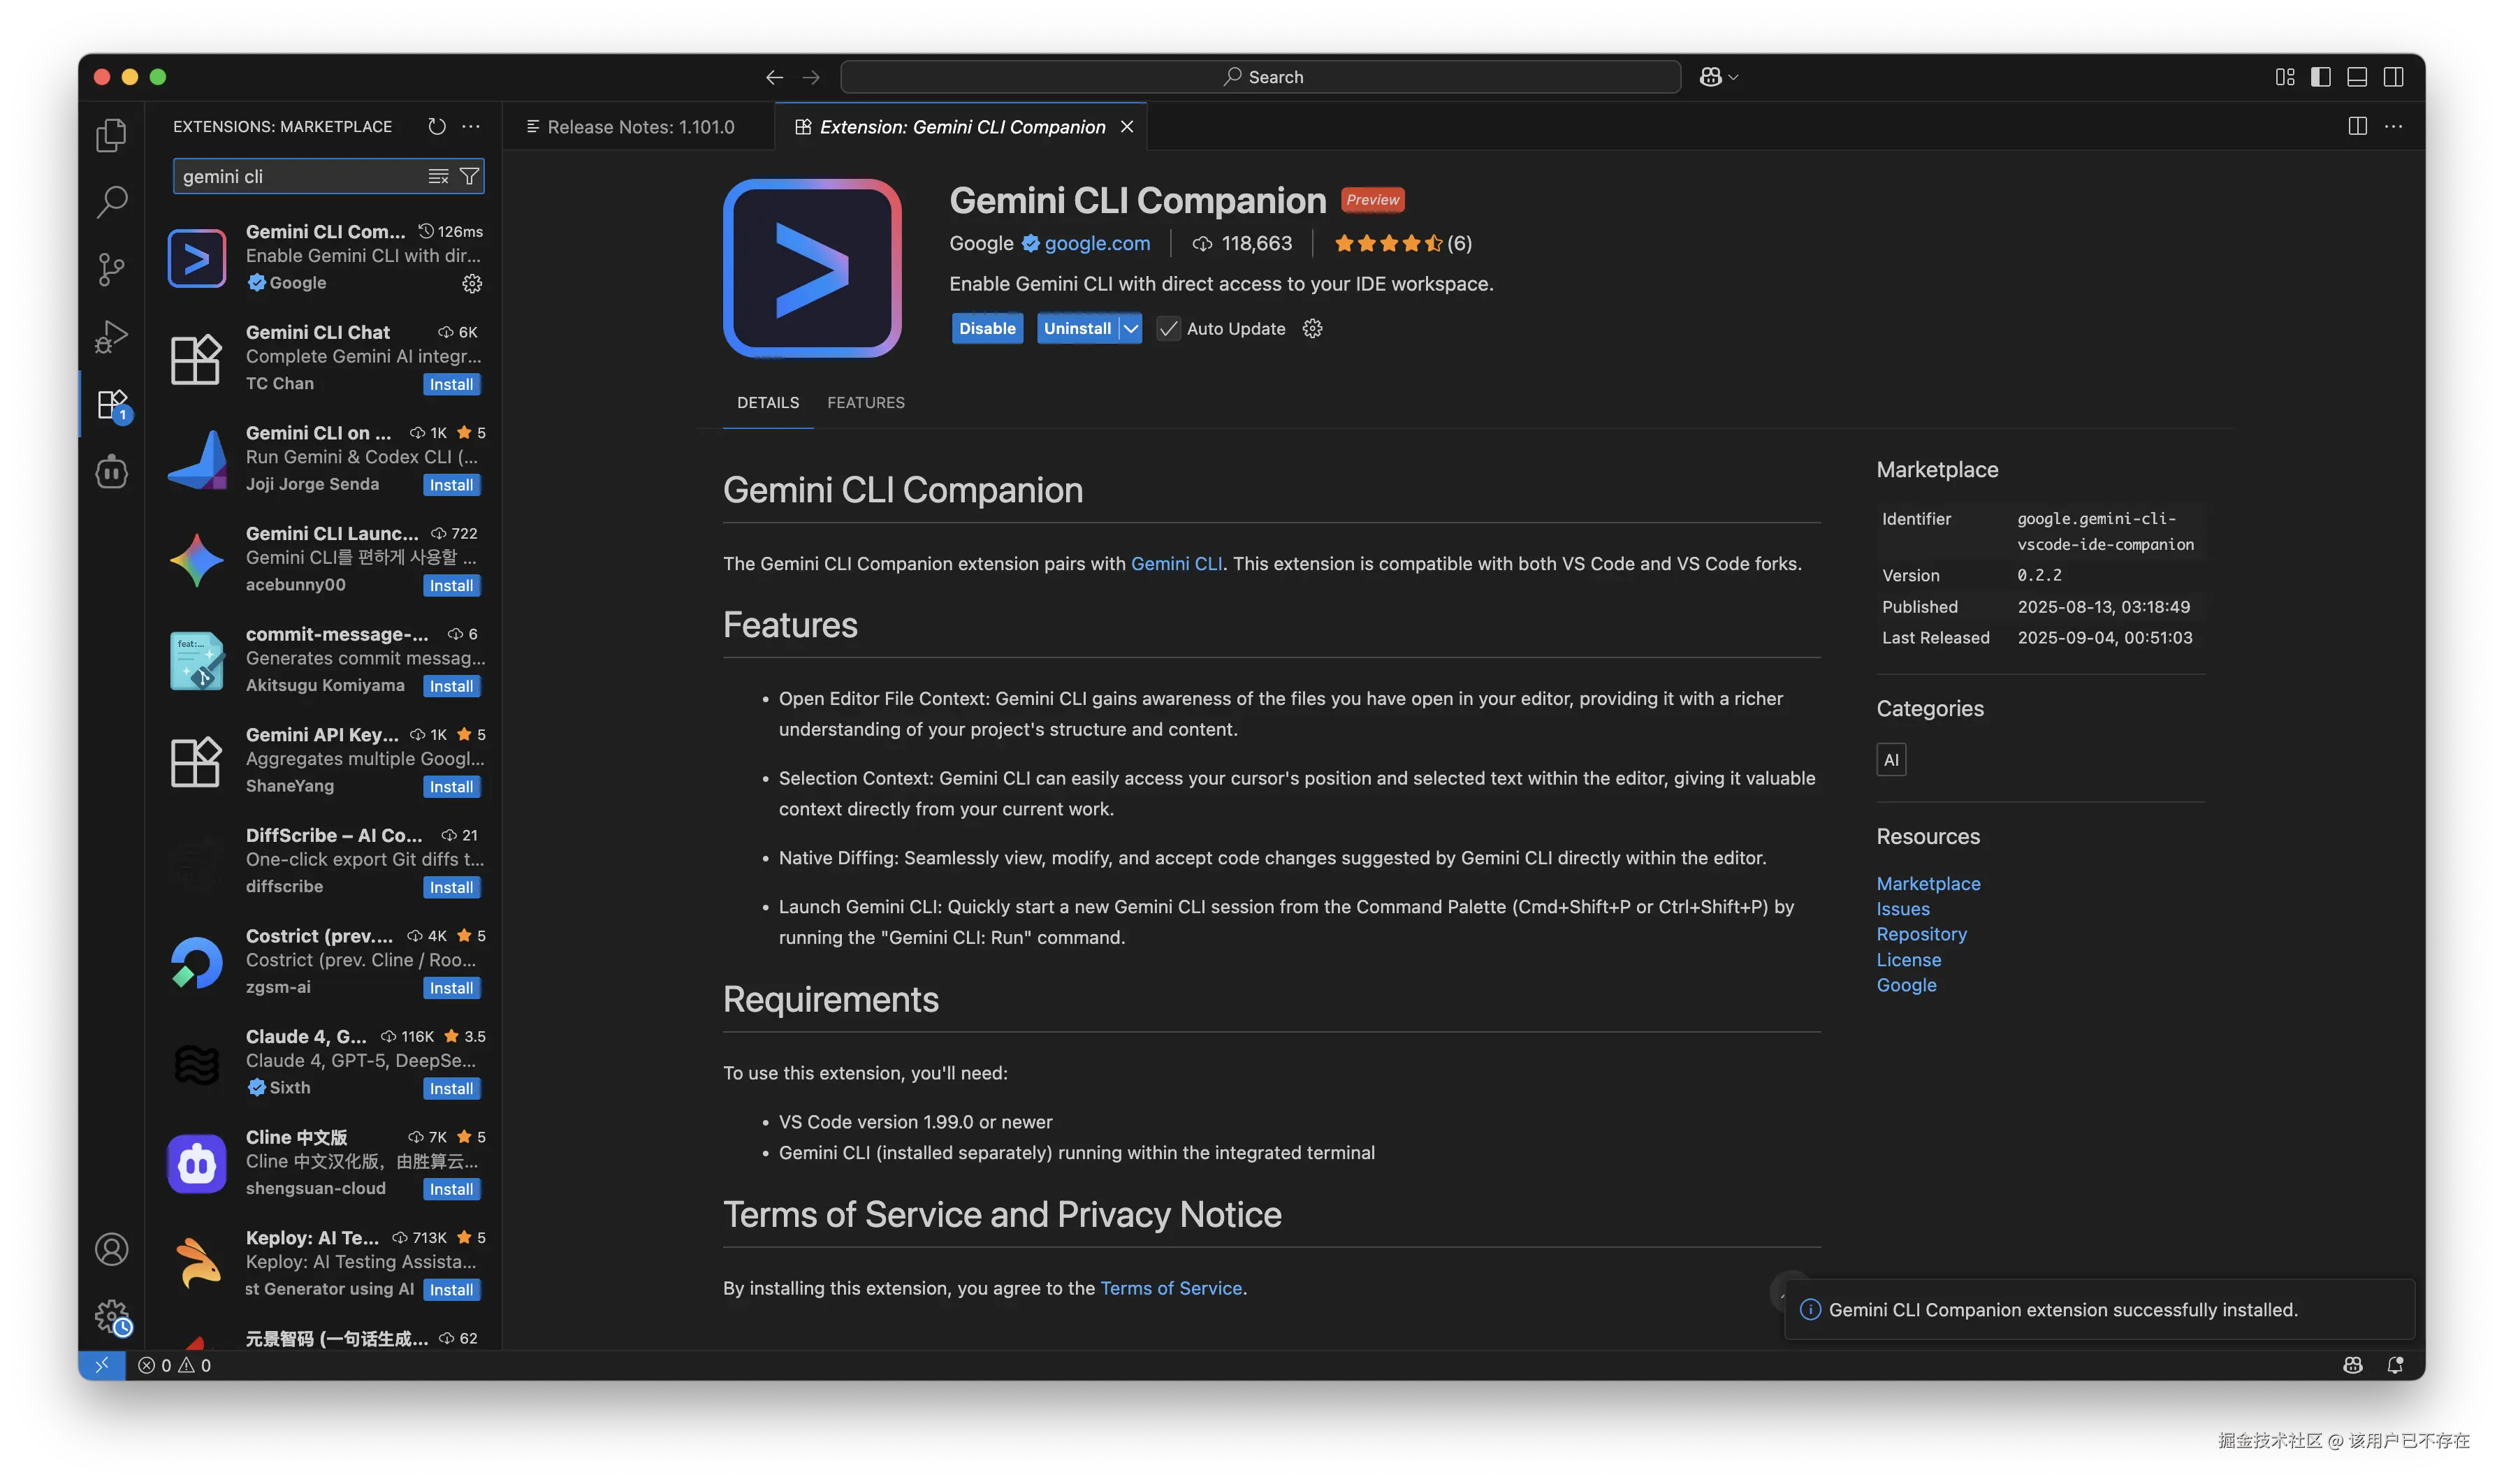This screenshot has width=2504, height=1484.
Task: Switch to Release Notes 1.101.0 tab
Action: (640, 127)
